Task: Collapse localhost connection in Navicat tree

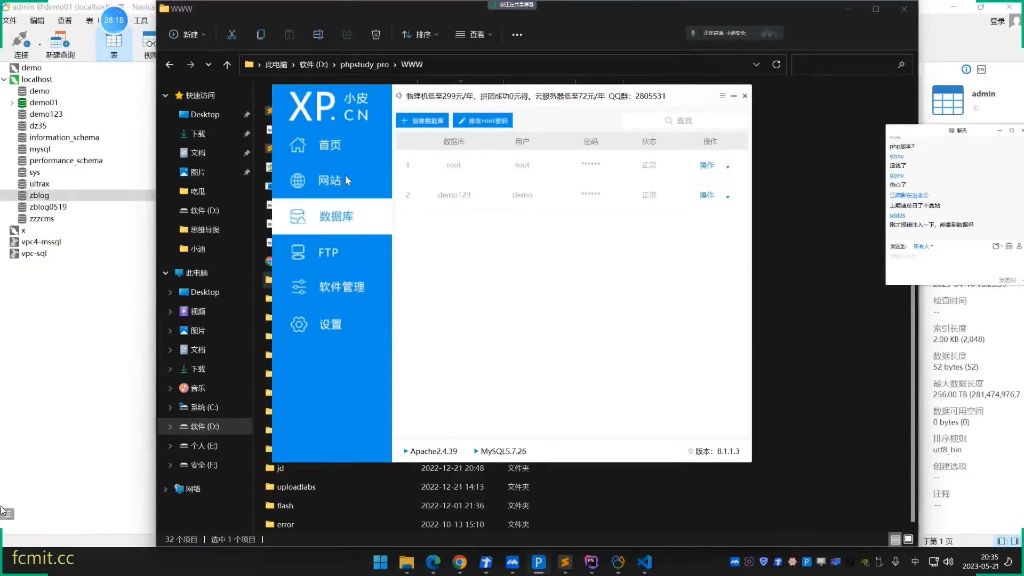Action: pos(4,79)
